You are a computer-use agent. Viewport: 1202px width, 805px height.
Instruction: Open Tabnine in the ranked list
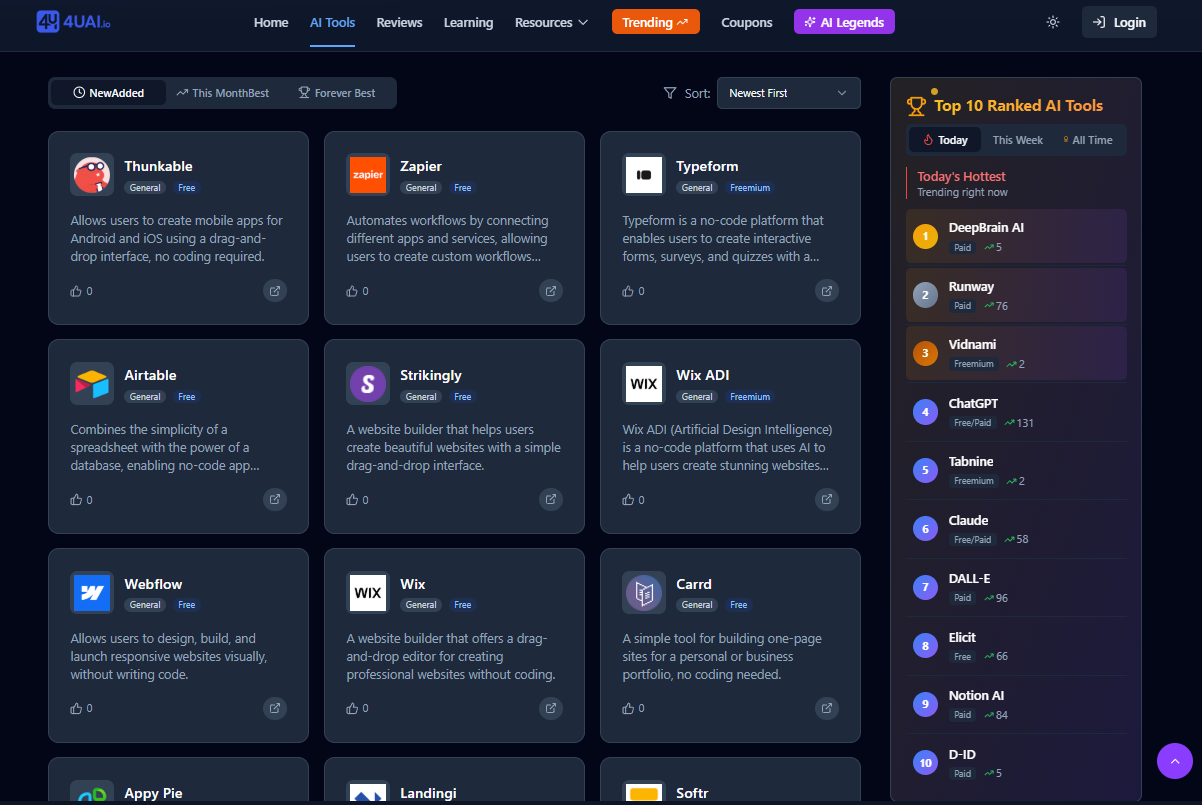click(x=1016, y=470)
